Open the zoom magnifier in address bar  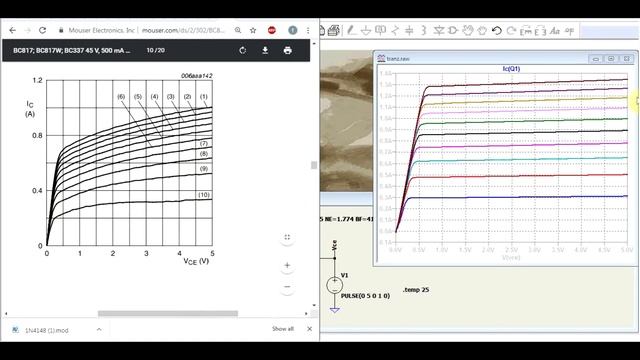[238, 30]
